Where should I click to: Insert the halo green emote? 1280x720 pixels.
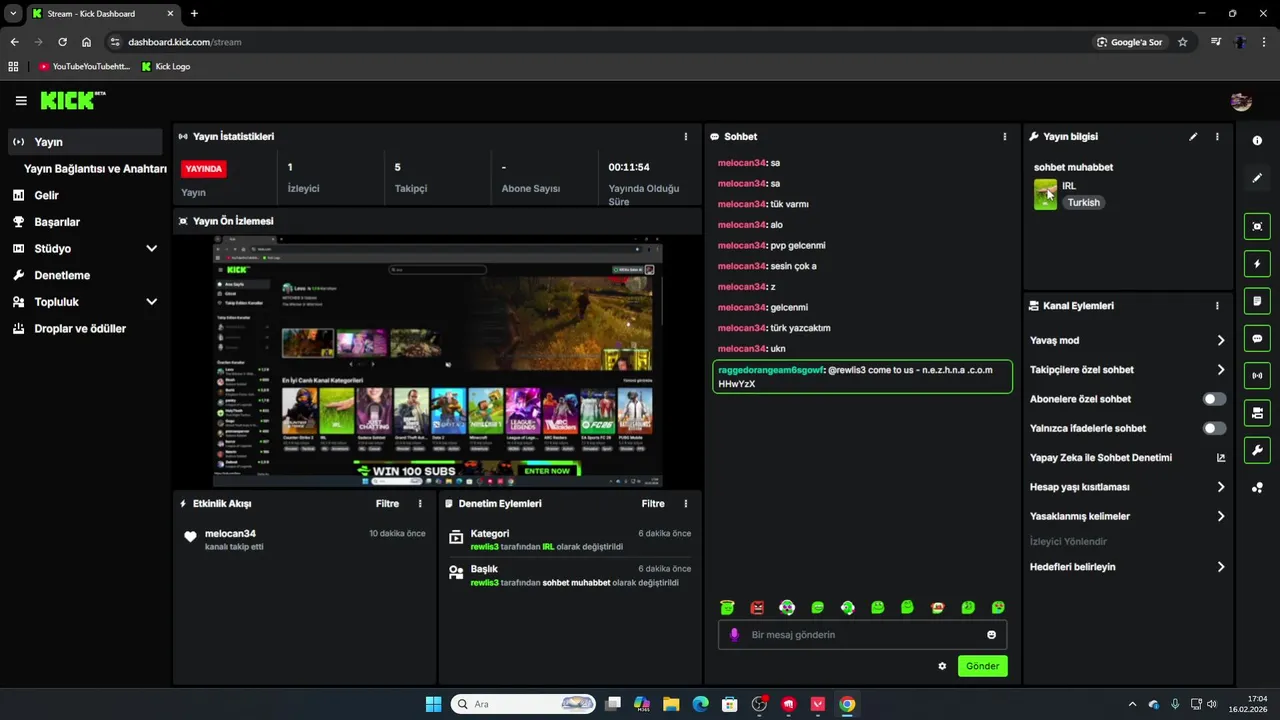pos(728,607)
